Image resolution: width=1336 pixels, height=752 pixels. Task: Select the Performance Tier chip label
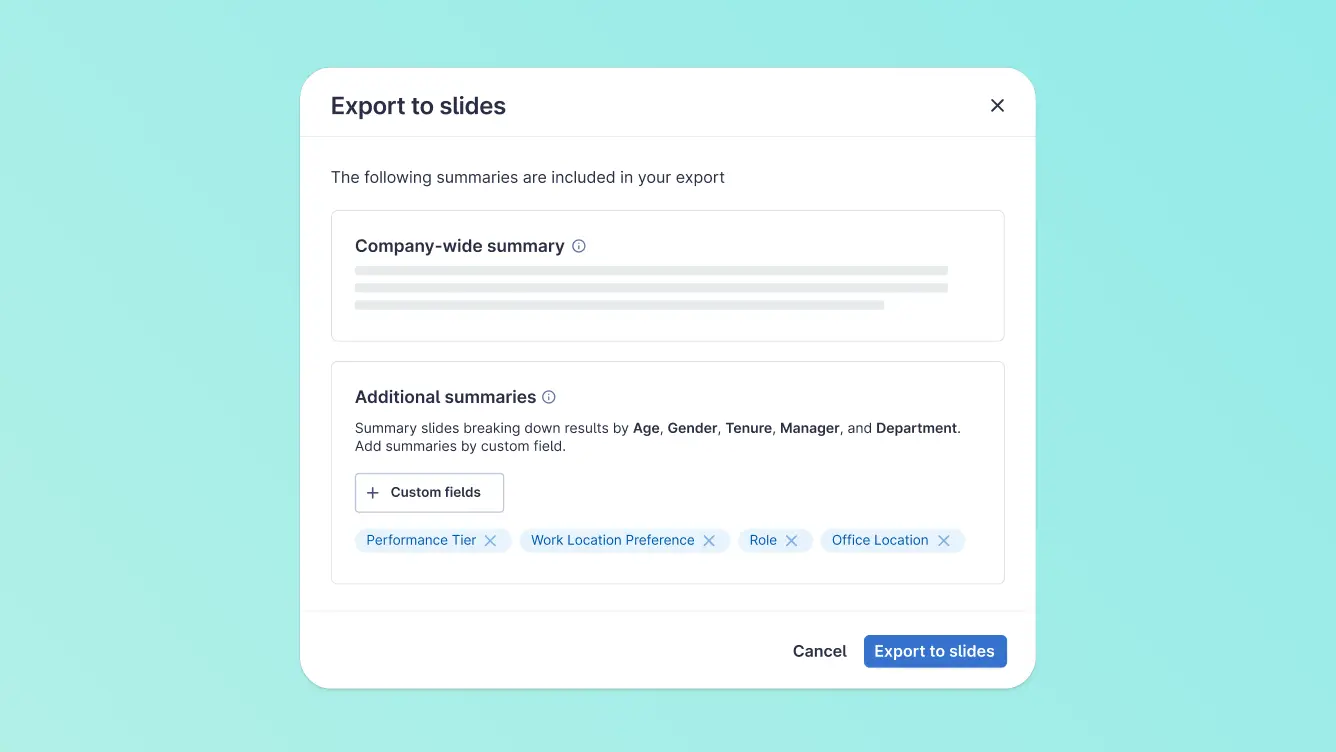(x=421, y=540)
